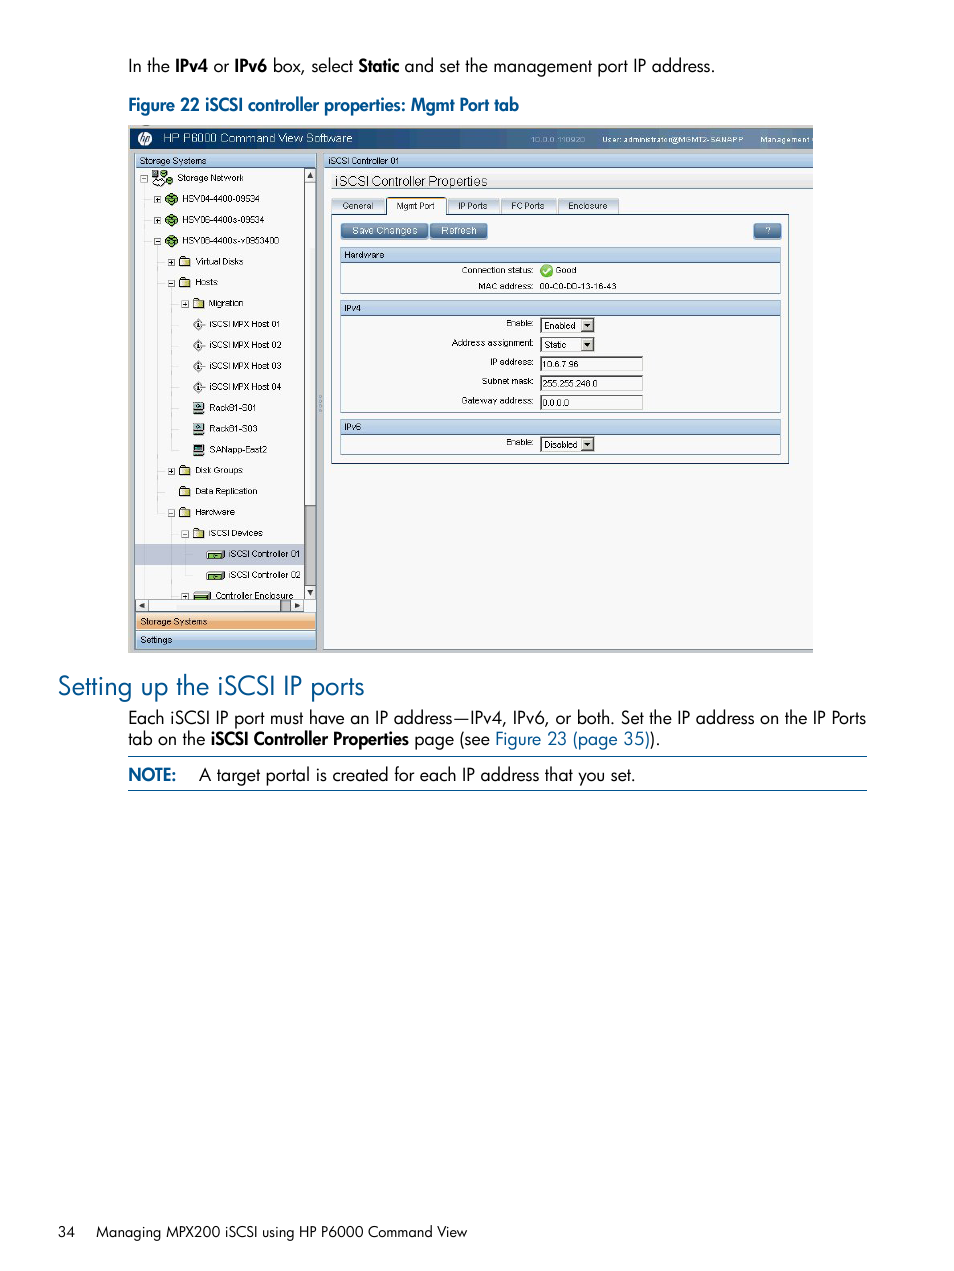Open the Storage Systems navigation pane
The width and height of the screenshot is (954, 1271).
coord(225,622)
